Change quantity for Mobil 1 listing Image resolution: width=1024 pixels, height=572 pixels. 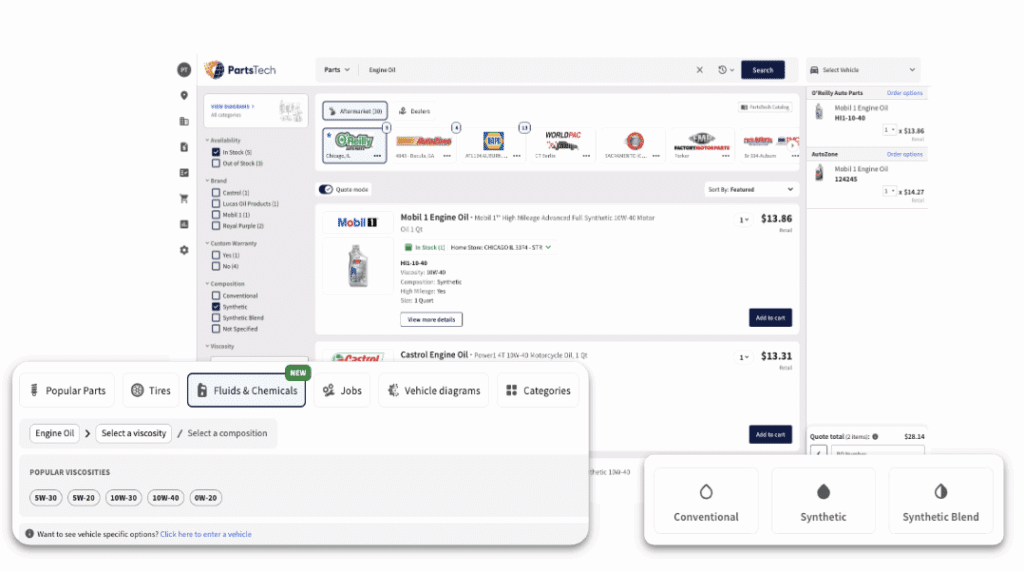[x=743, y=220]
